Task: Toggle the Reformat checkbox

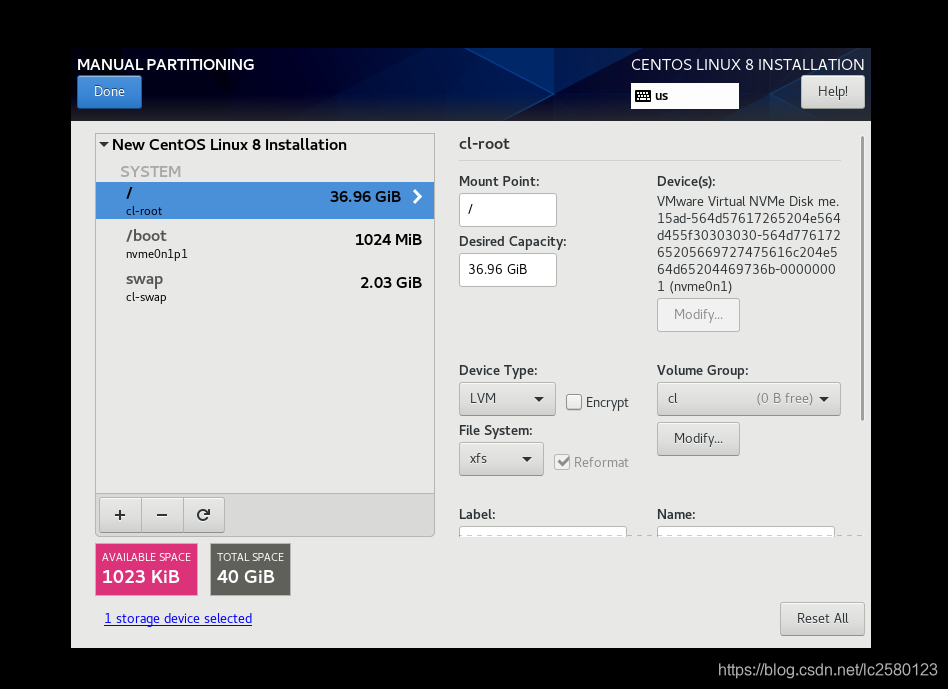Action: click(562, 462)
